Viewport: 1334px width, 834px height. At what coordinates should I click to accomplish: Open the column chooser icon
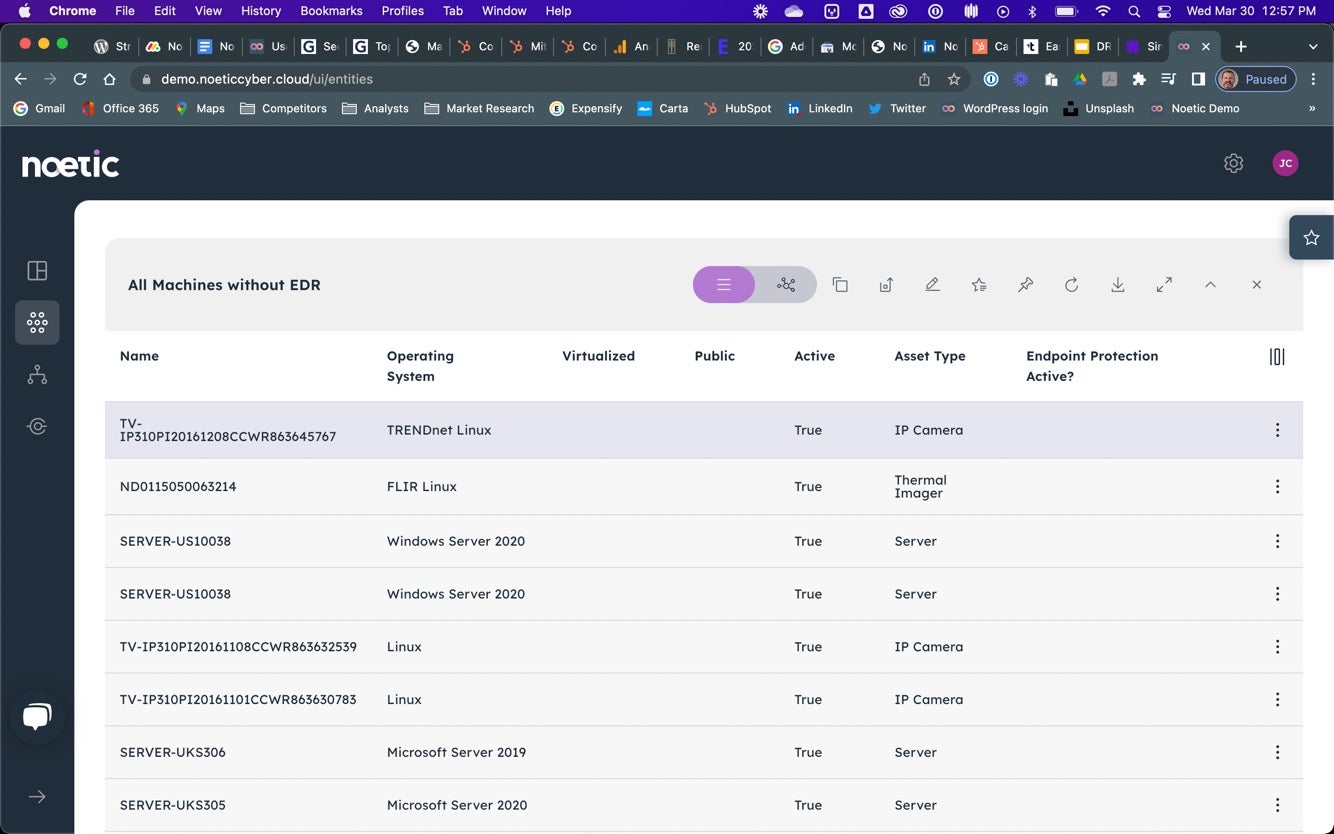click(1277, 357)
